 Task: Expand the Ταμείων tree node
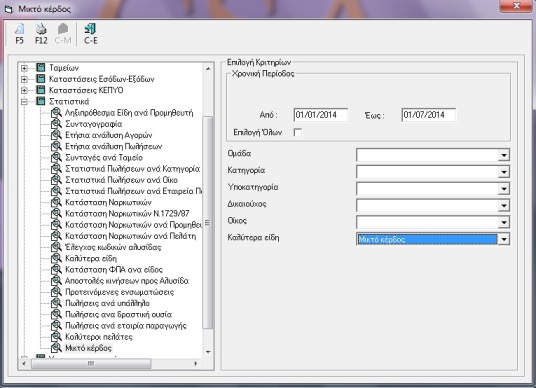point(24,68)
